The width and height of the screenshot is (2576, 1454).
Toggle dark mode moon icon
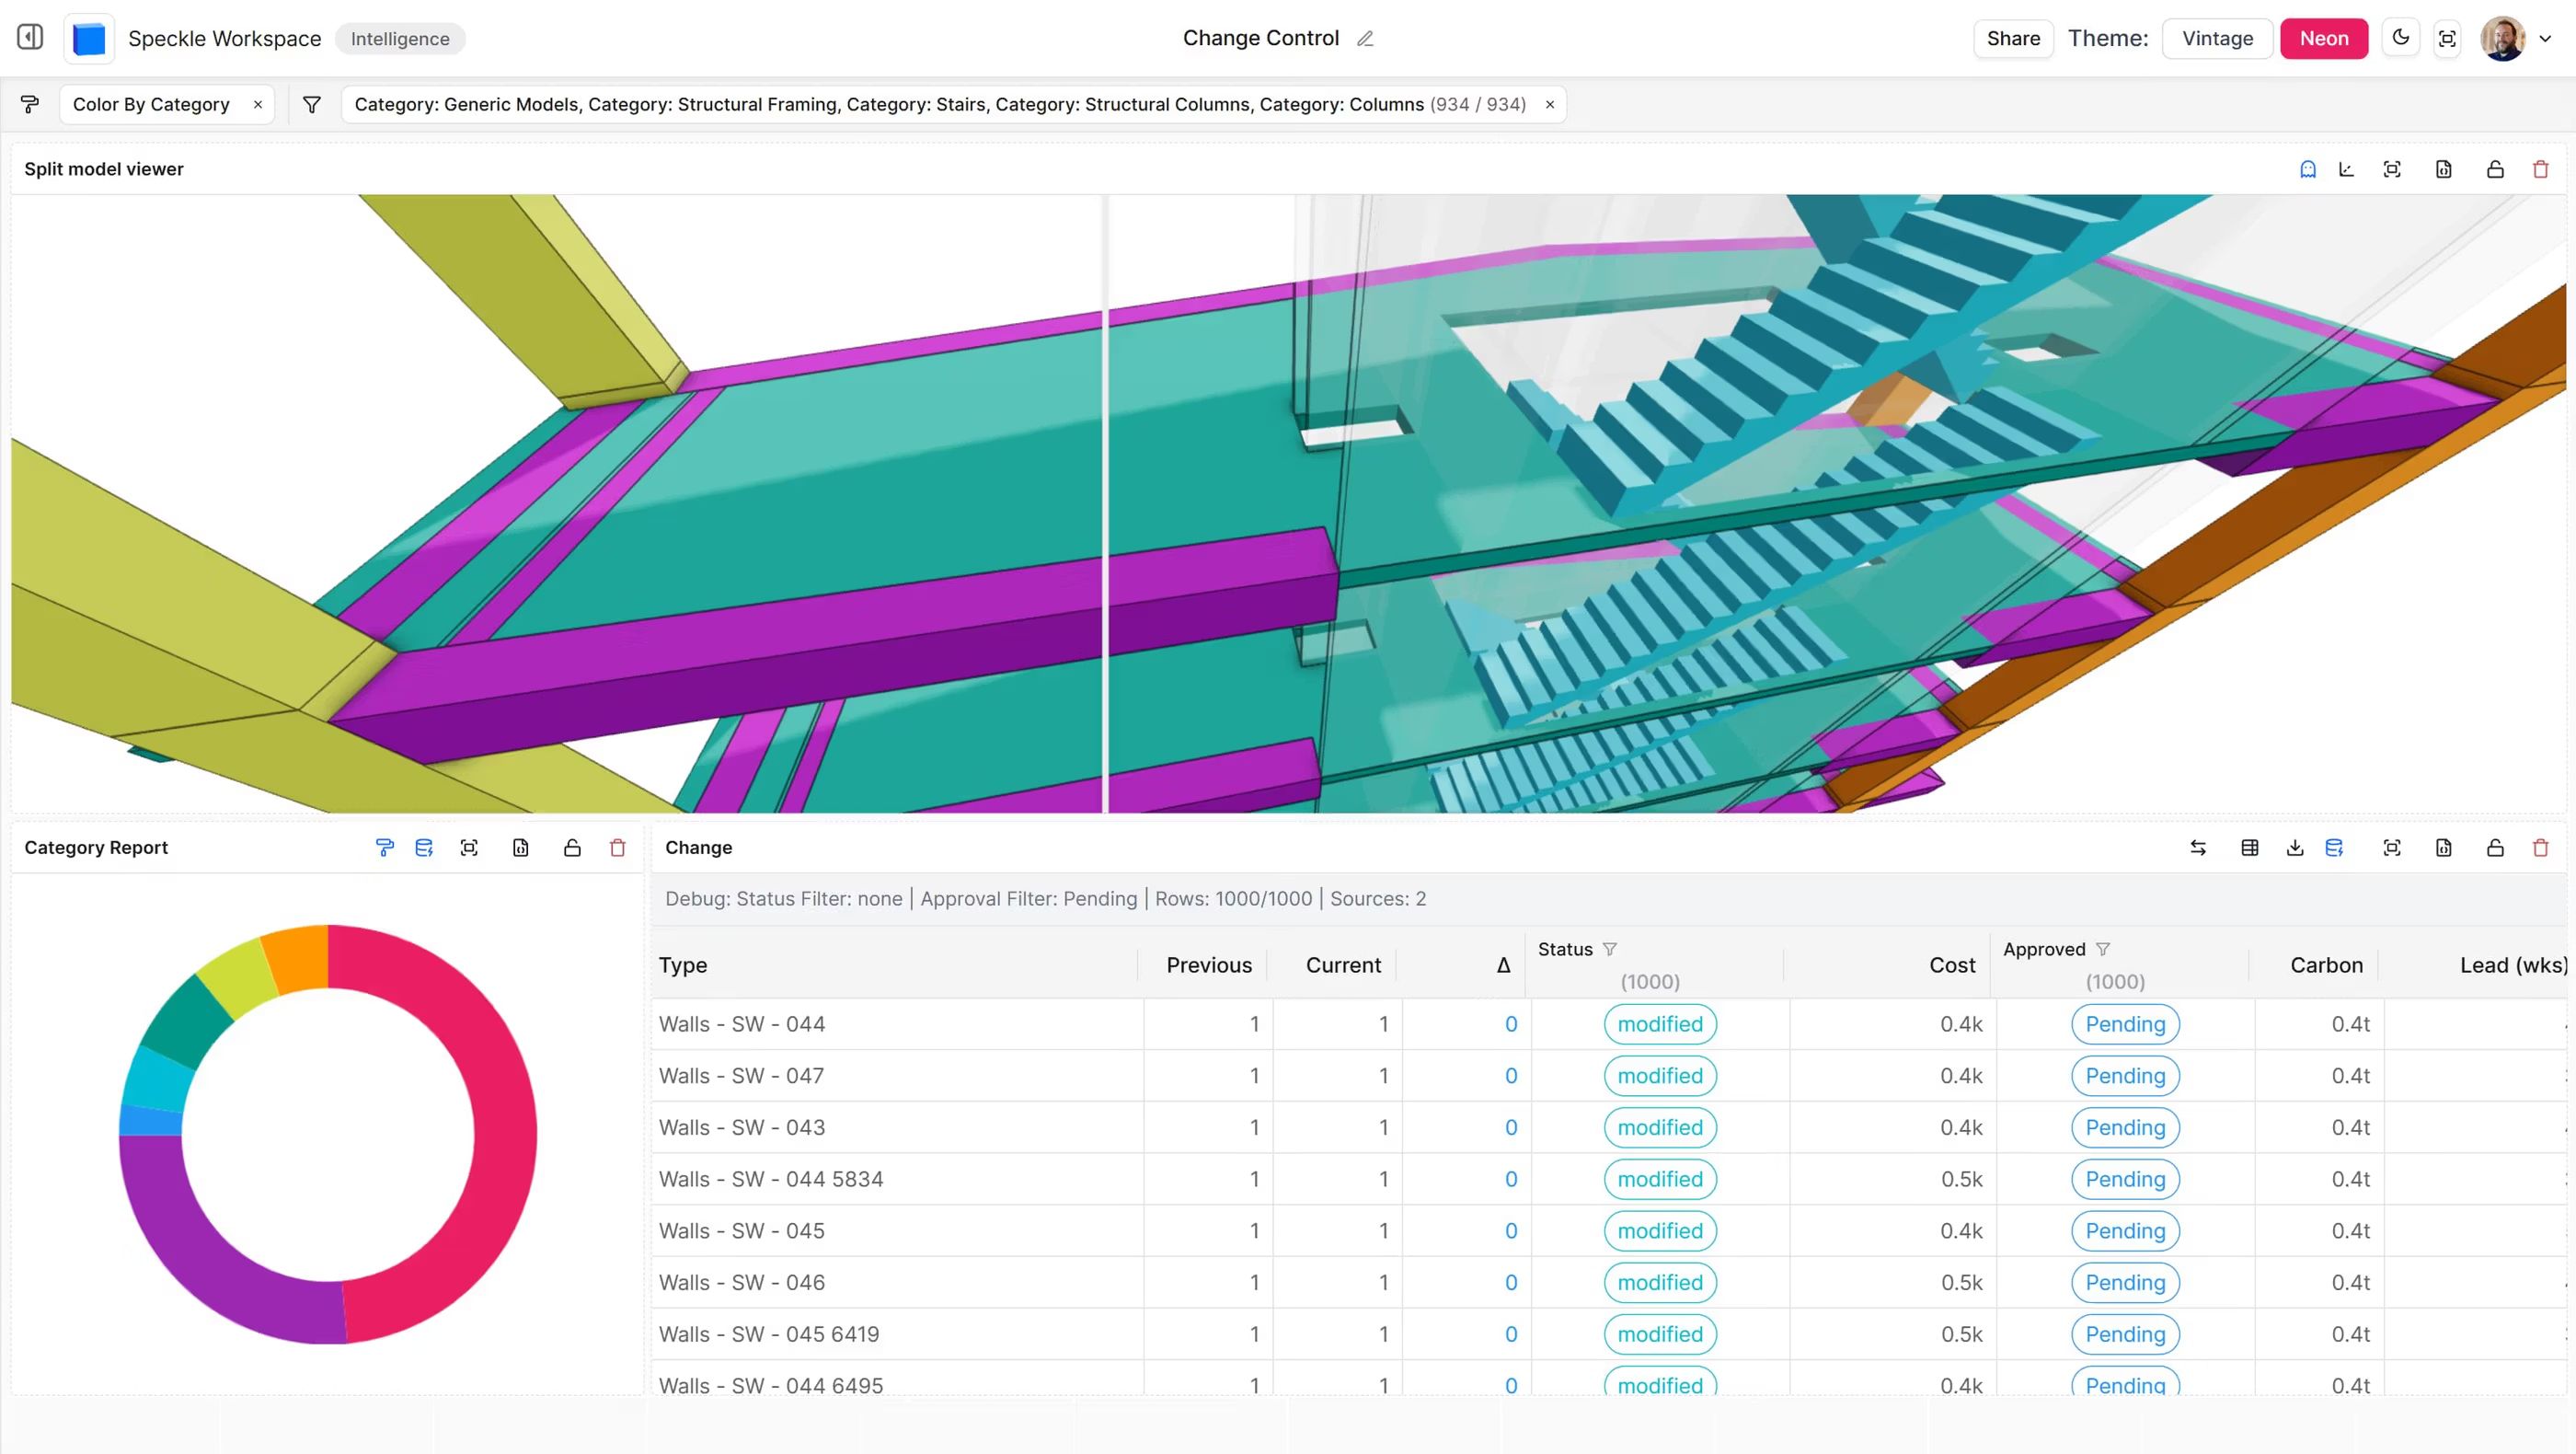point(2400,38)
